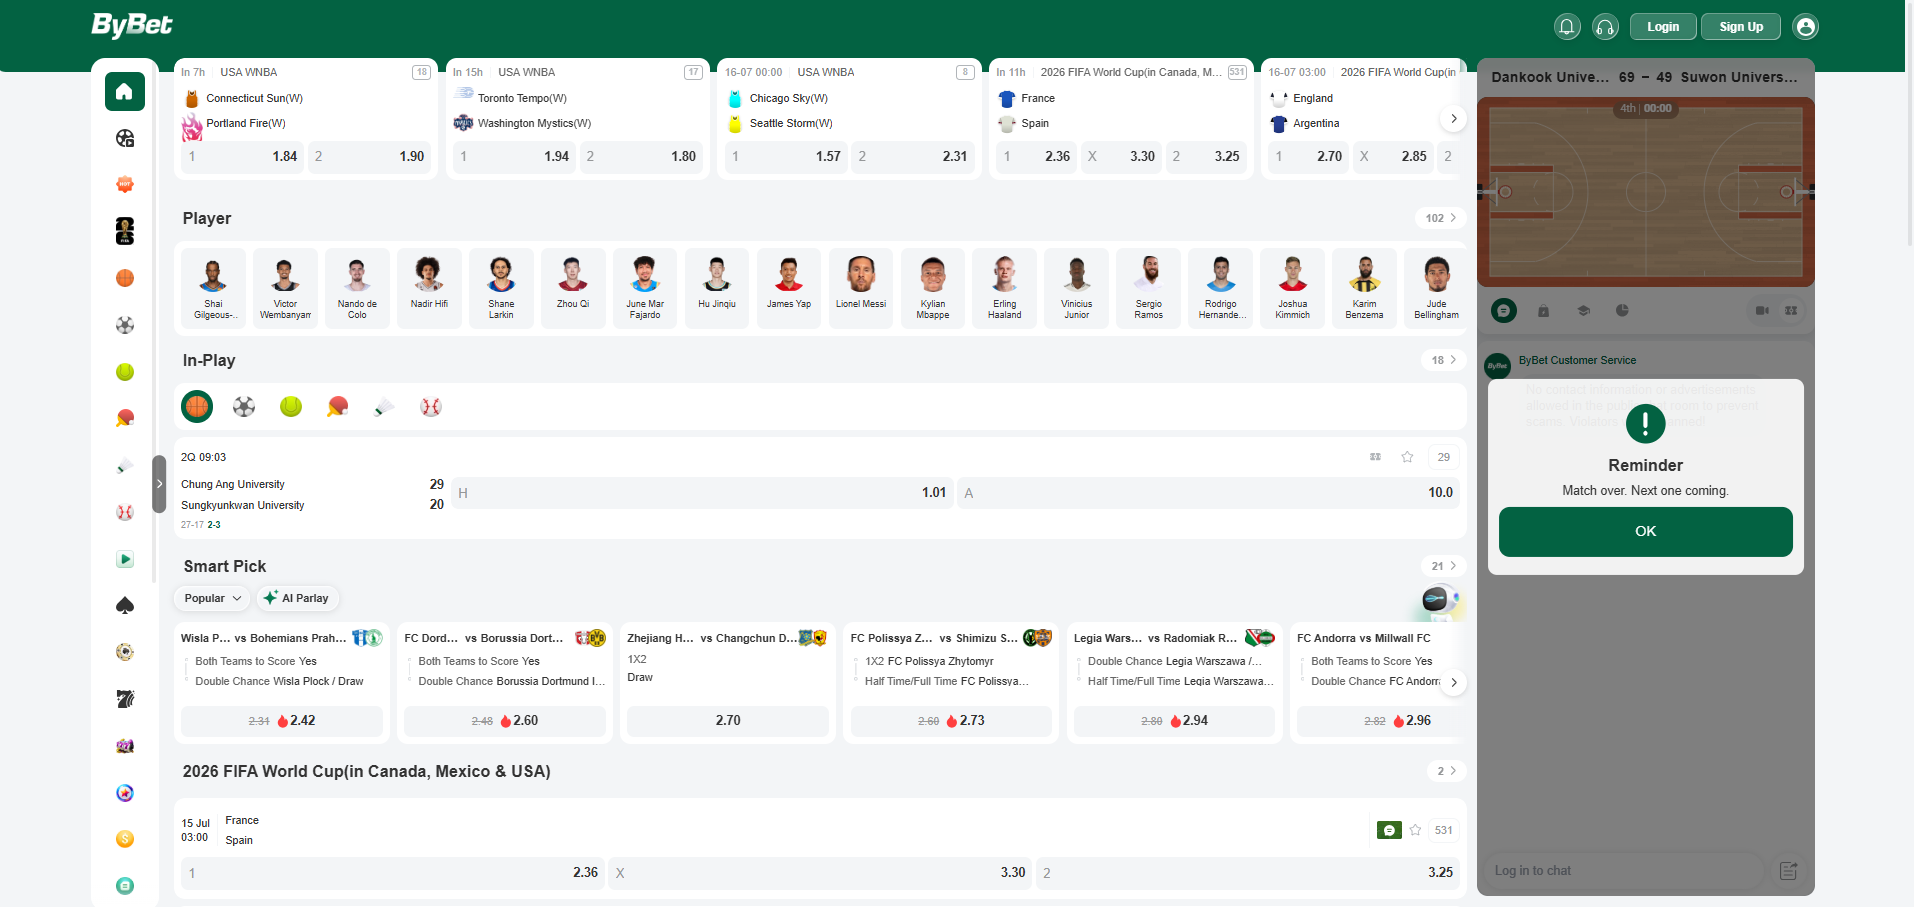Open all 29 markets for Chung Ang match
1914x907 pixels.
(1443, 457)
